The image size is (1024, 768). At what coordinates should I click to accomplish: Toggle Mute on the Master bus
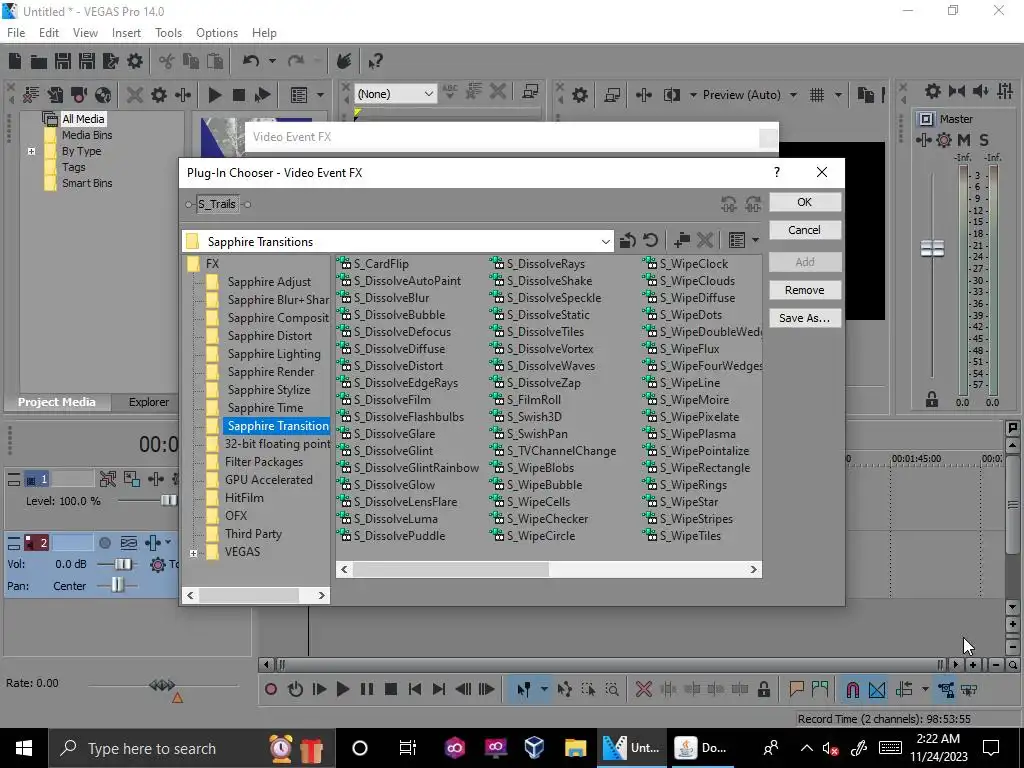click(x=964, y=140)
